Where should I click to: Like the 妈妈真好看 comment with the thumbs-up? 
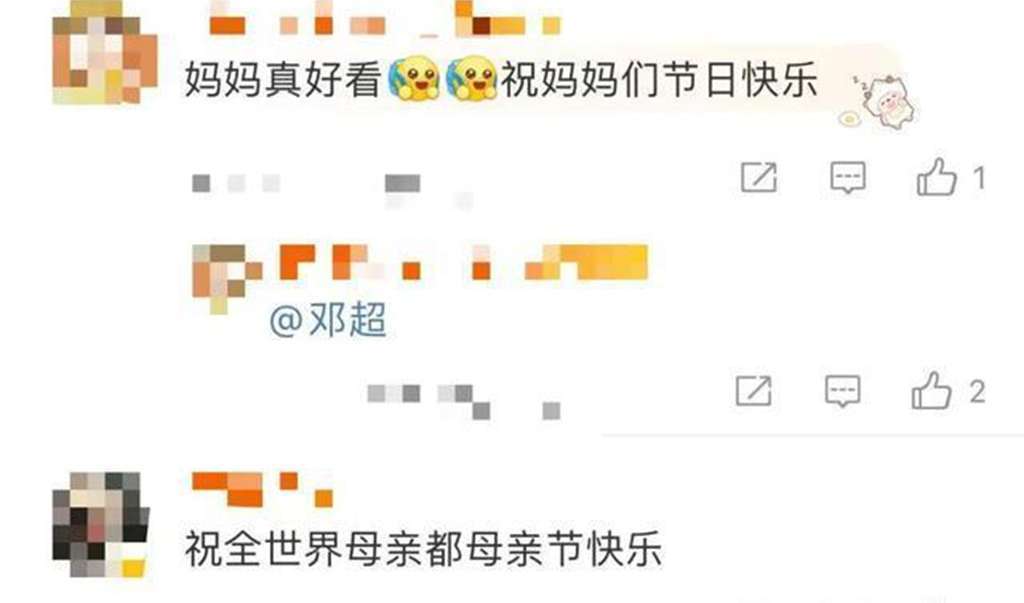936,176
